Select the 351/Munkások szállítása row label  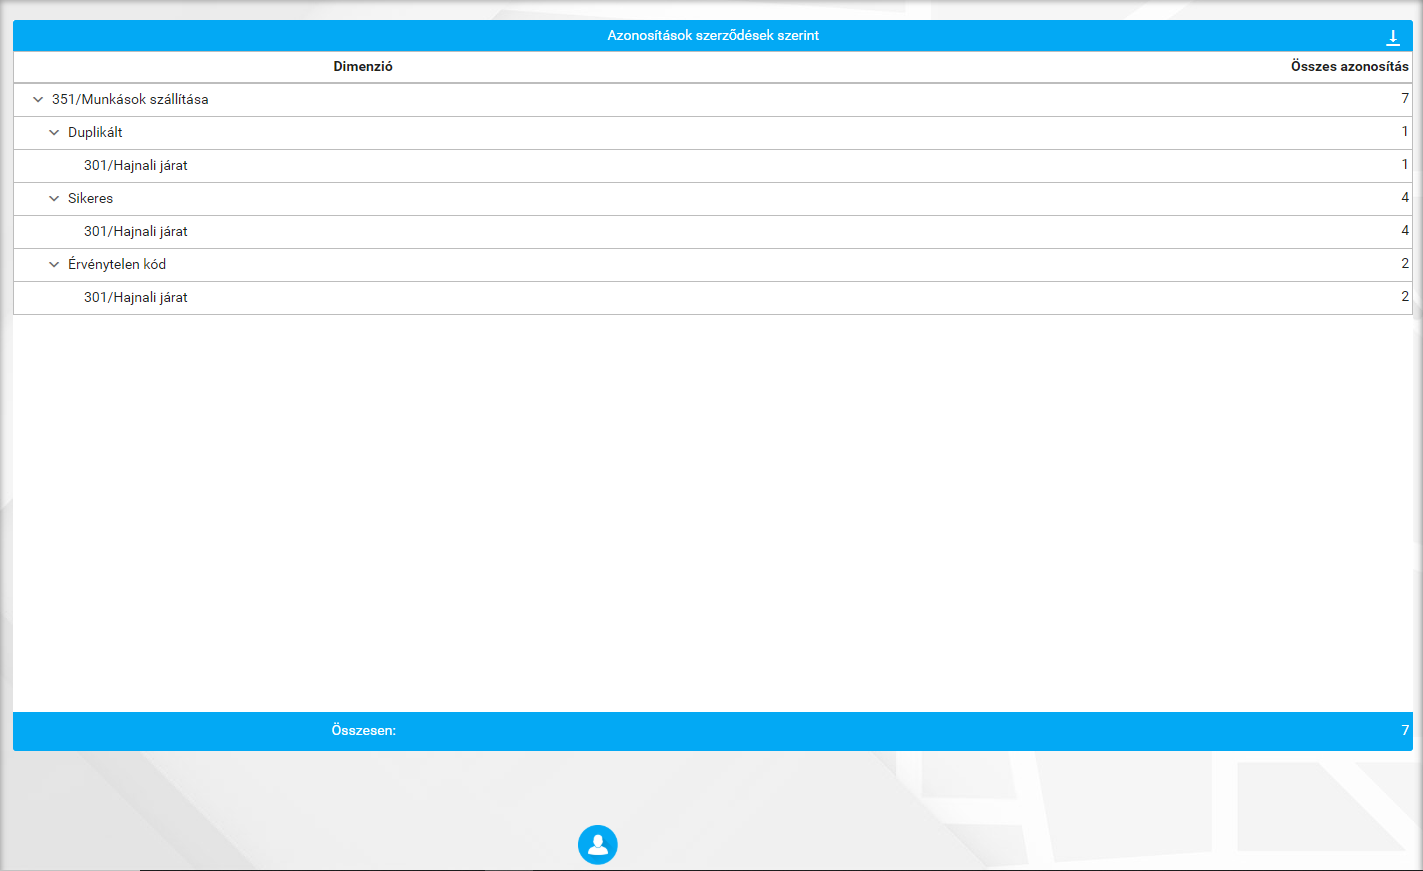[130, 100]
